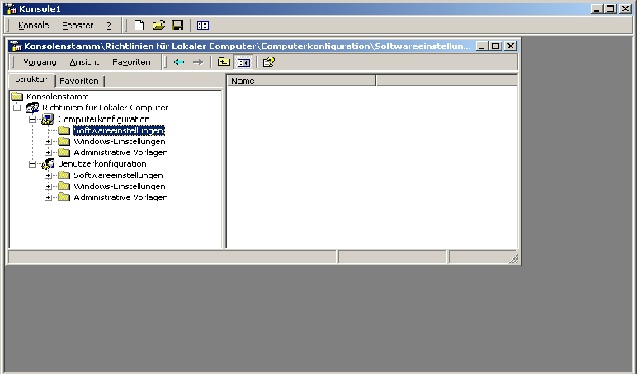This screenshot has height=374, width=637.
Task: Collapse the Benutzerkonfiguration node
Action: coord(32,164)
